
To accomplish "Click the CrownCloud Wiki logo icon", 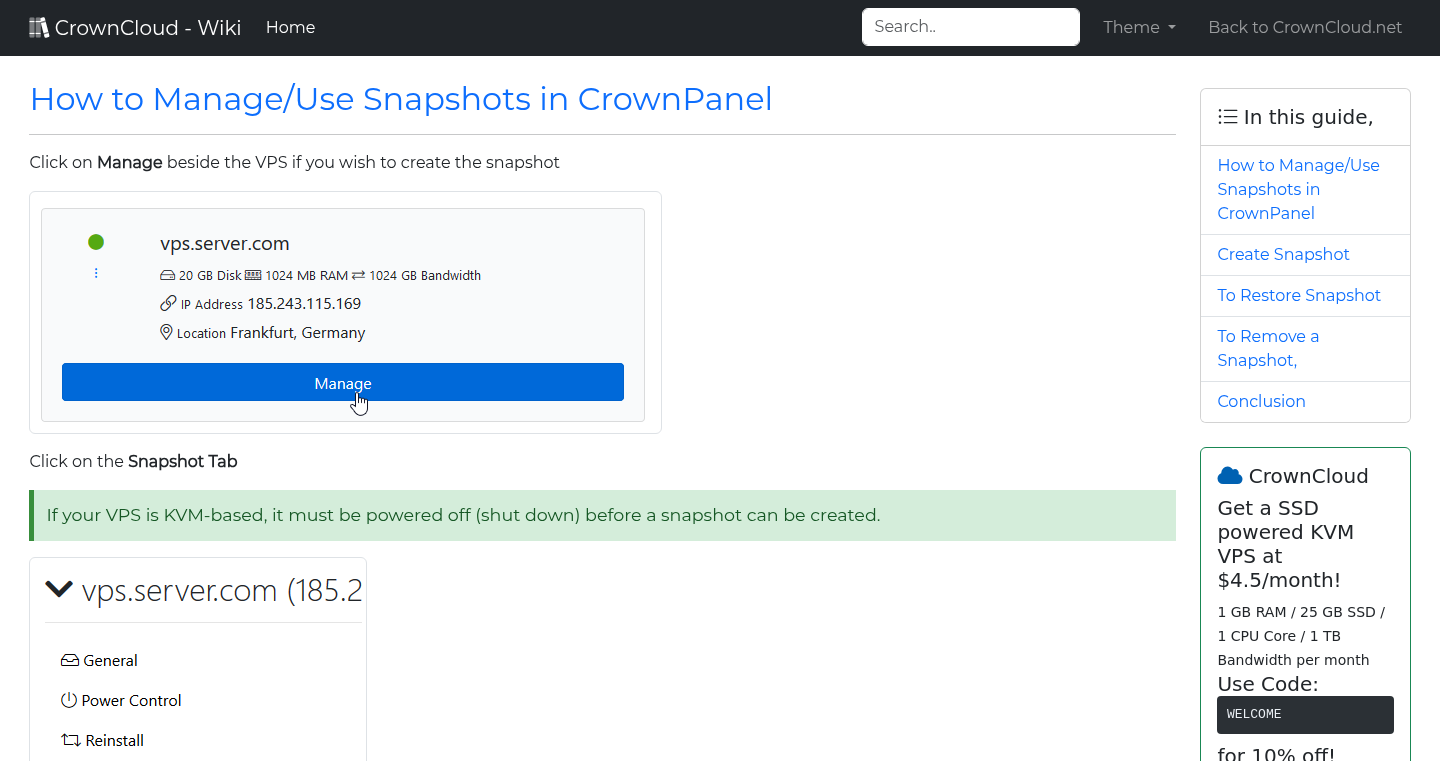I will pyautogui.click(x=38, y=26).
